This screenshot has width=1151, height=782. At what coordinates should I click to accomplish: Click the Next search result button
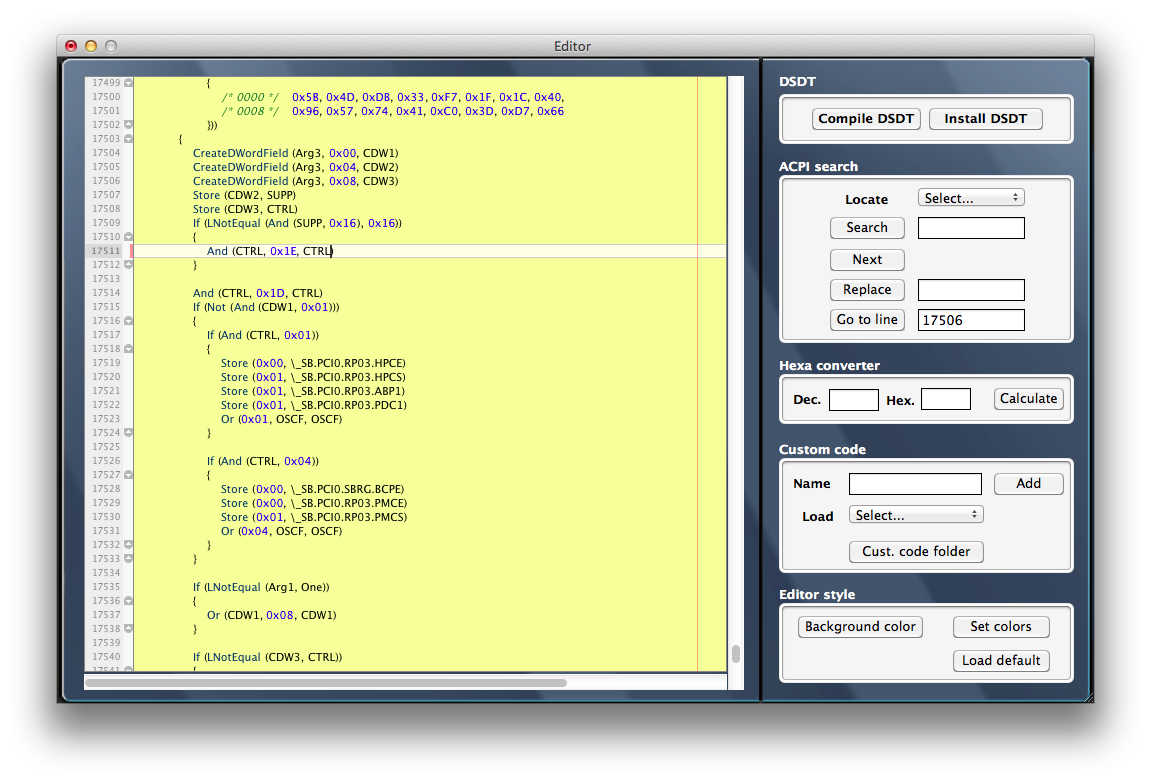[x=866, y=260]
